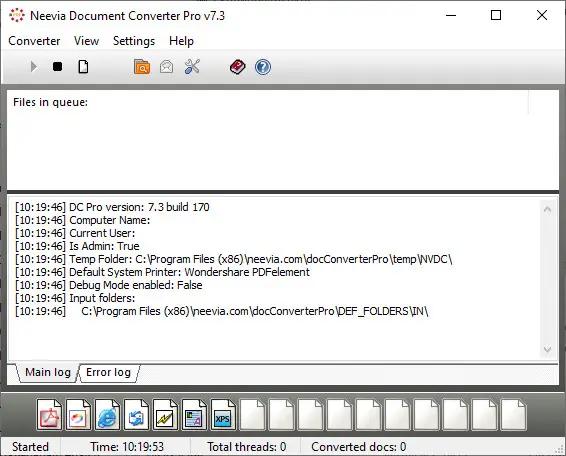The height and width of the screenshot is (456, 566).
Task: Open the Converter menu
Action: [34, 41]
